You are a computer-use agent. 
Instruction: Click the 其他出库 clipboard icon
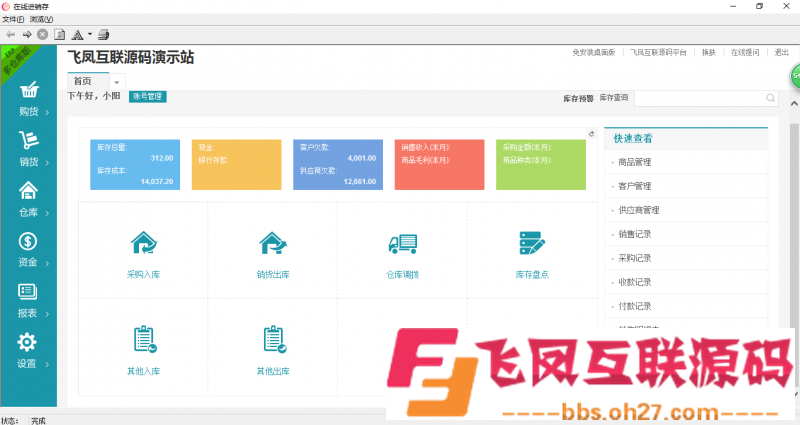point(274,339)
